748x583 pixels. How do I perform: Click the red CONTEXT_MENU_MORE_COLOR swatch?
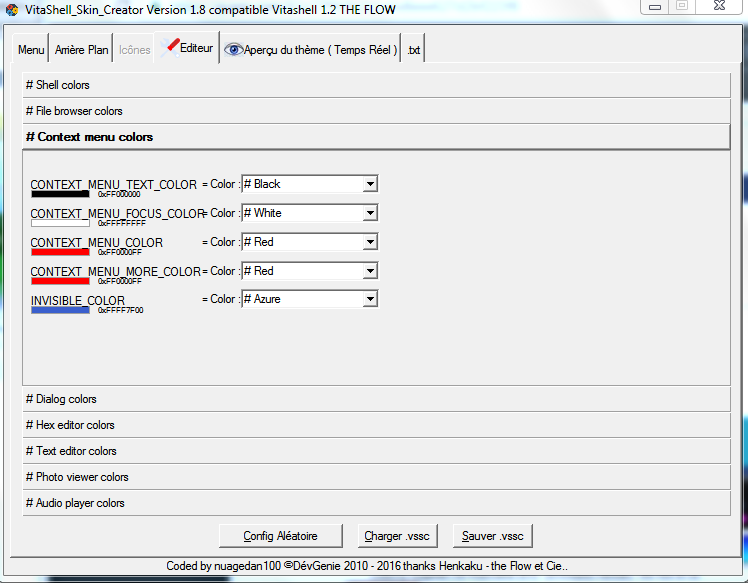tap(60, 281)
